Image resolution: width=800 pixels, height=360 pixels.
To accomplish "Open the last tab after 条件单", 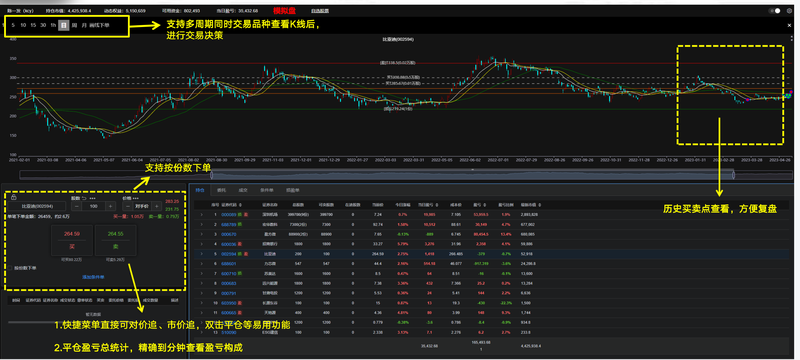I will coord(293,190).
